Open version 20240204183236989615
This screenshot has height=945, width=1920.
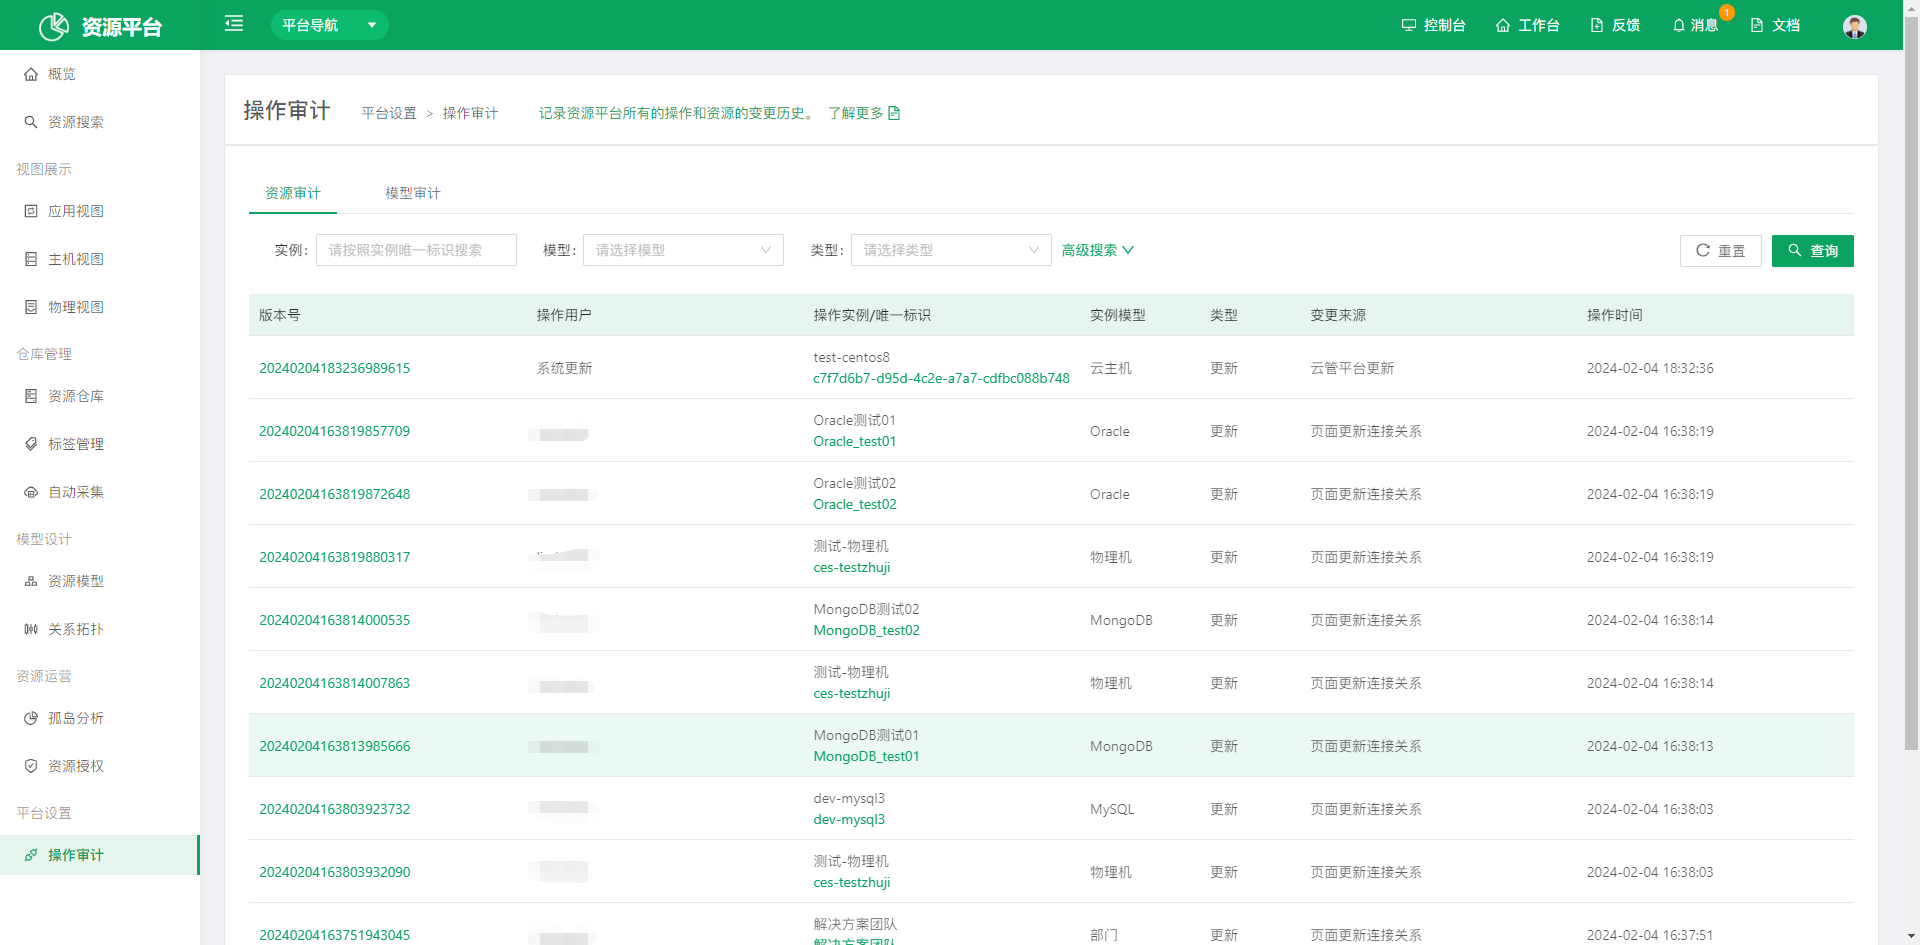click(335, 368)
